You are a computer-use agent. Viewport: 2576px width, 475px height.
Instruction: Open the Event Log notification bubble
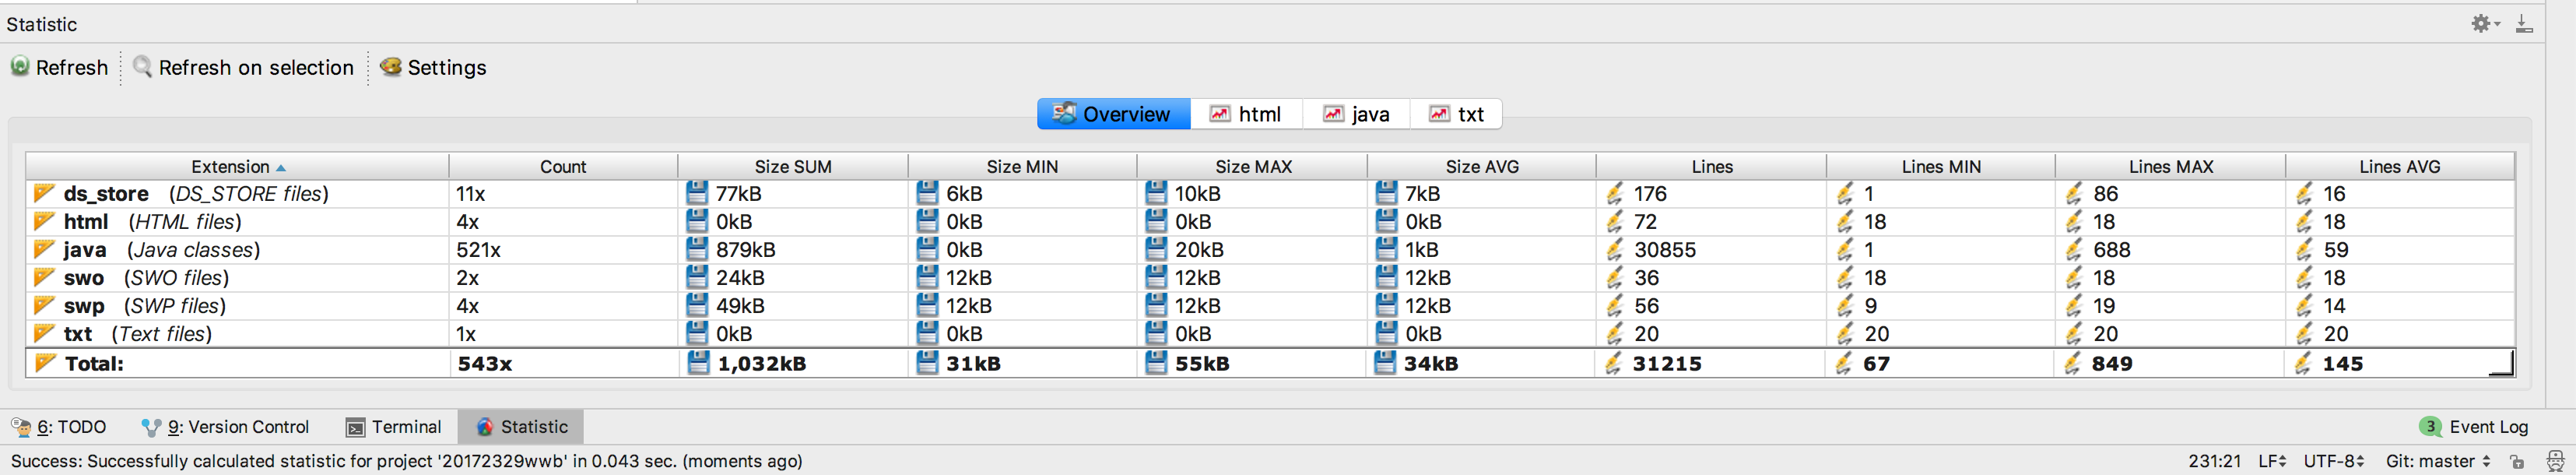(2431, 427)
